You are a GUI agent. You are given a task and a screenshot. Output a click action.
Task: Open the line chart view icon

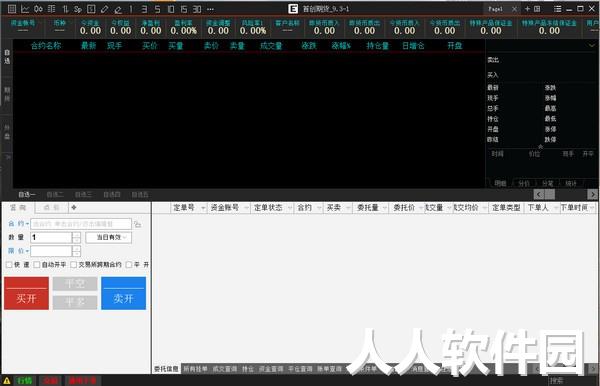(25, 9)
